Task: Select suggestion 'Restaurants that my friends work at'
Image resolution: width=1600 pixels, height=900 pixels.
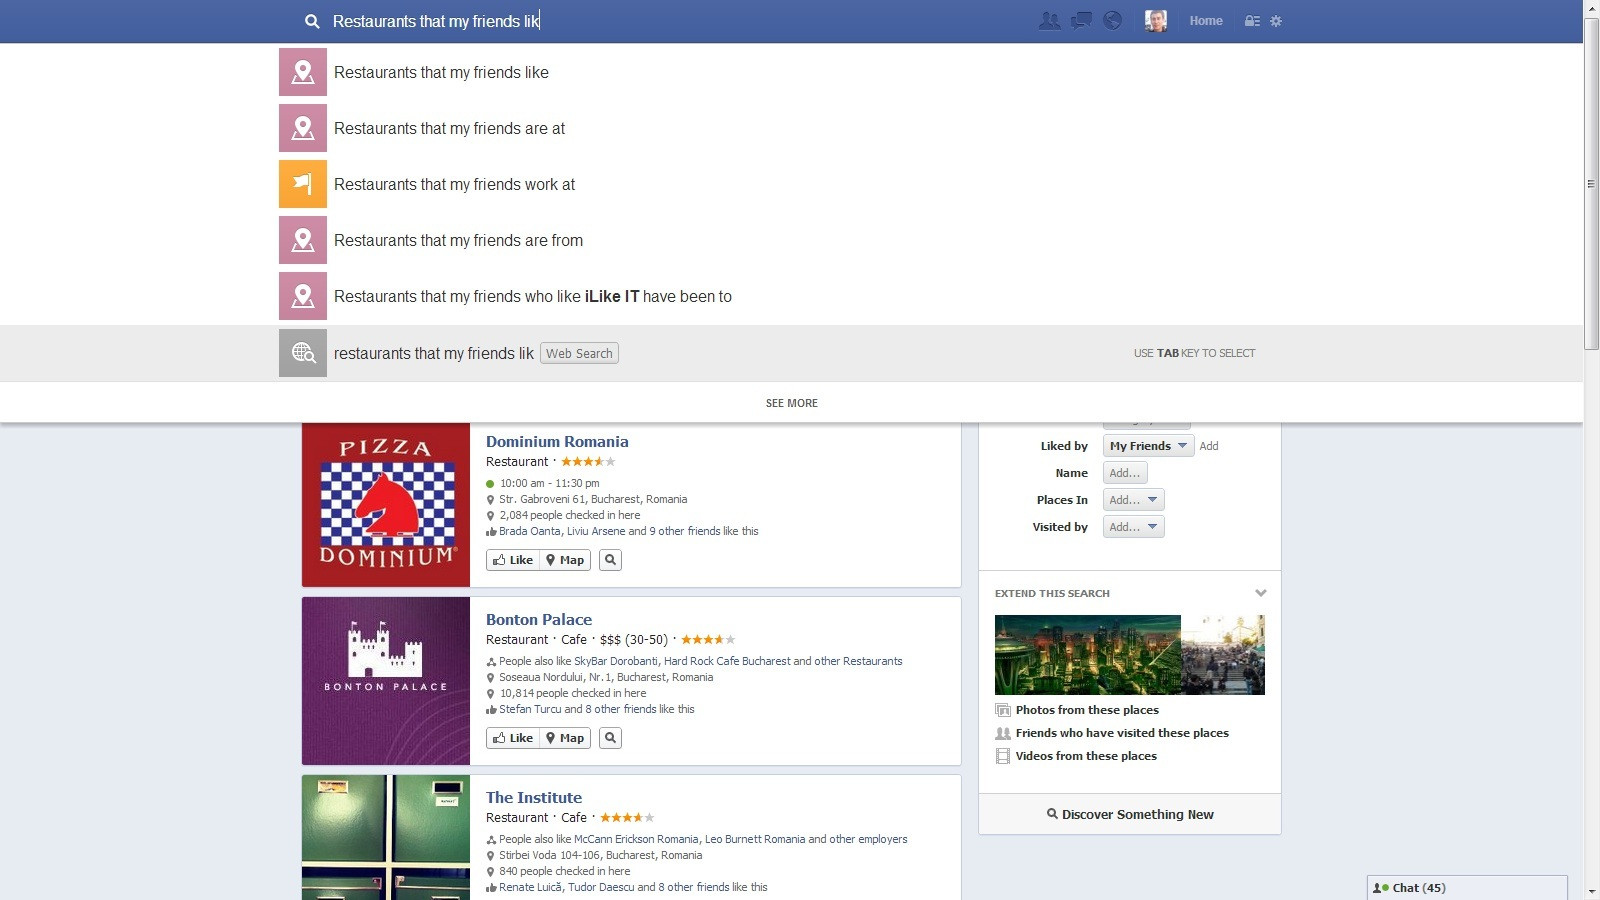Action: click(454, 185)
